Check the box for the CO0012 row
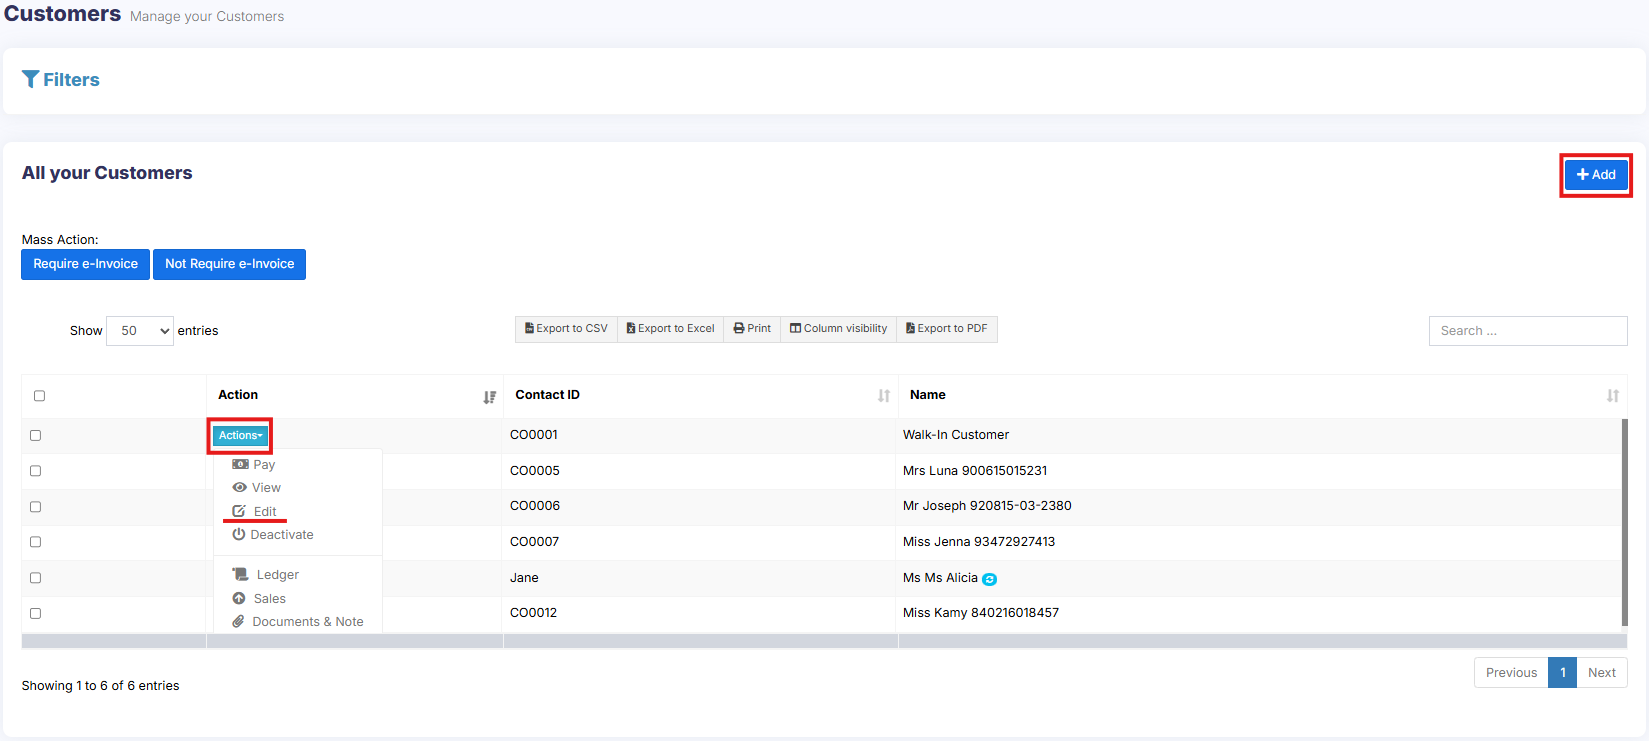1649x741 pixels. tap(36, 614)
